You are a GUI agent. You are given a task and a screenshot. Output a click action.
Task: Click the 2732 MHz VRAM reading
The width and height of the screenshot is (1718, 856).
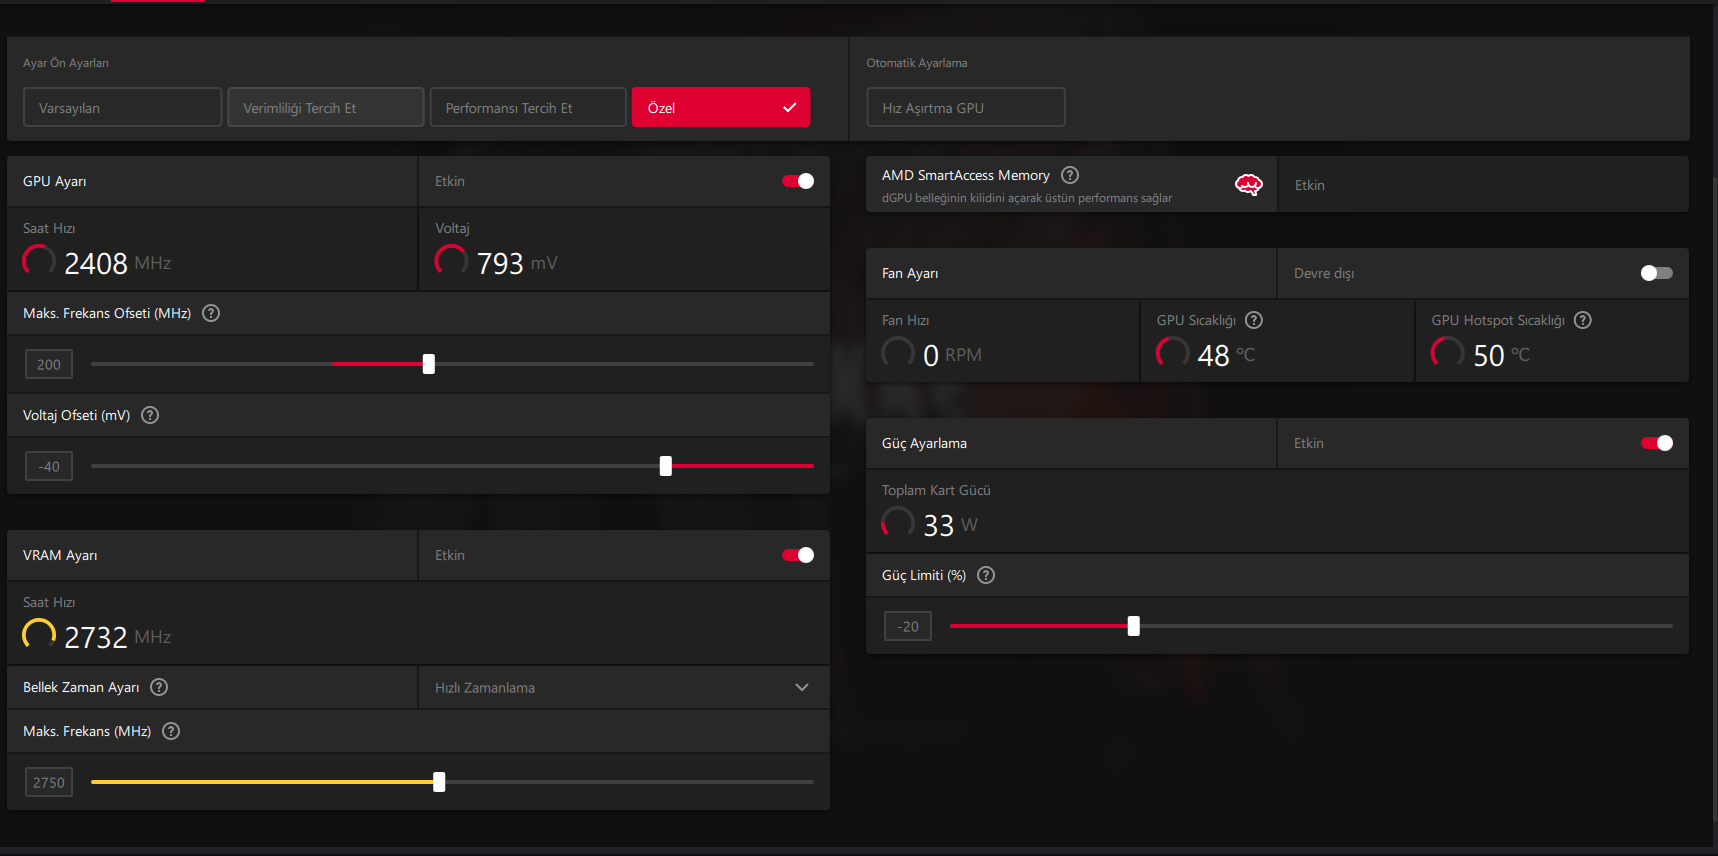(x=96, y=637)
